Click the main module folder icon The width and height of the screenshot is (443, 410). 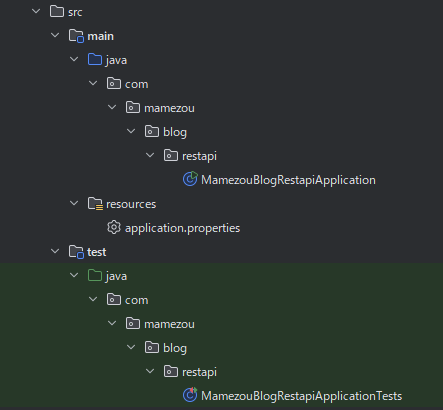[x=76, y=36]
